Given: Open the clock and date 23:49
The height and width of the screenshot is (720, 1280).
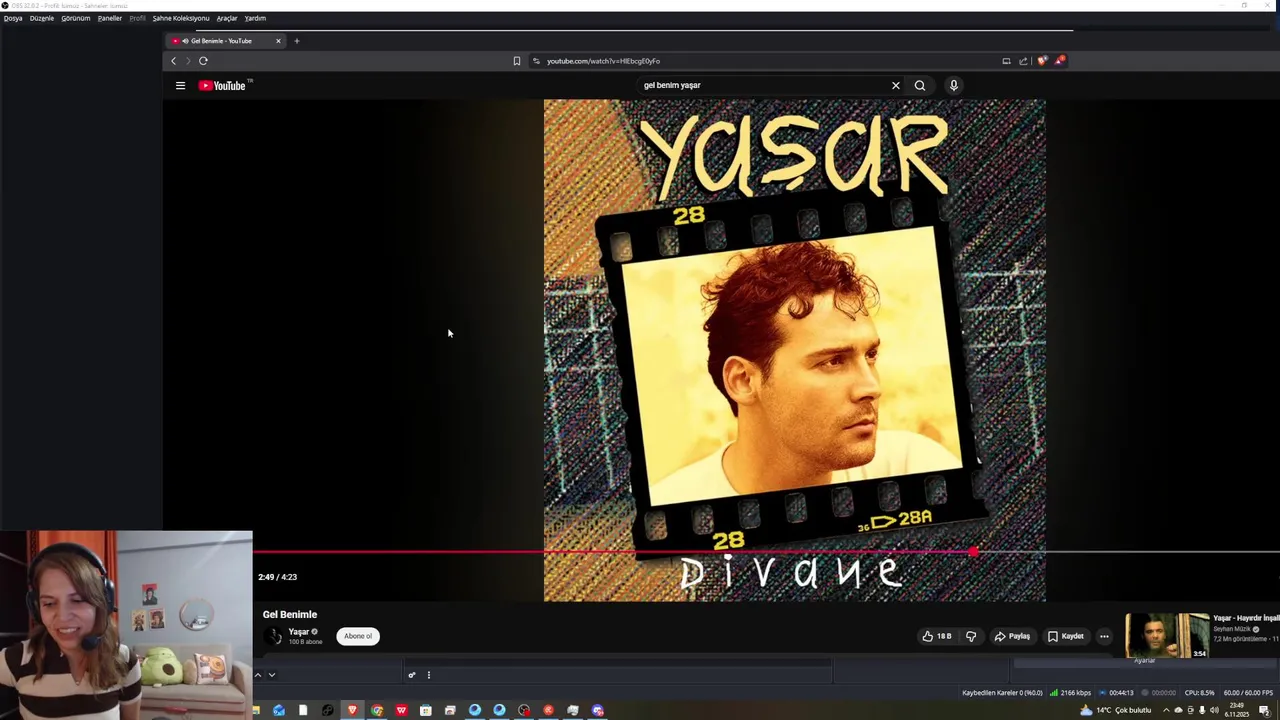Looking at the screenshot, I should coord(1239,710).
